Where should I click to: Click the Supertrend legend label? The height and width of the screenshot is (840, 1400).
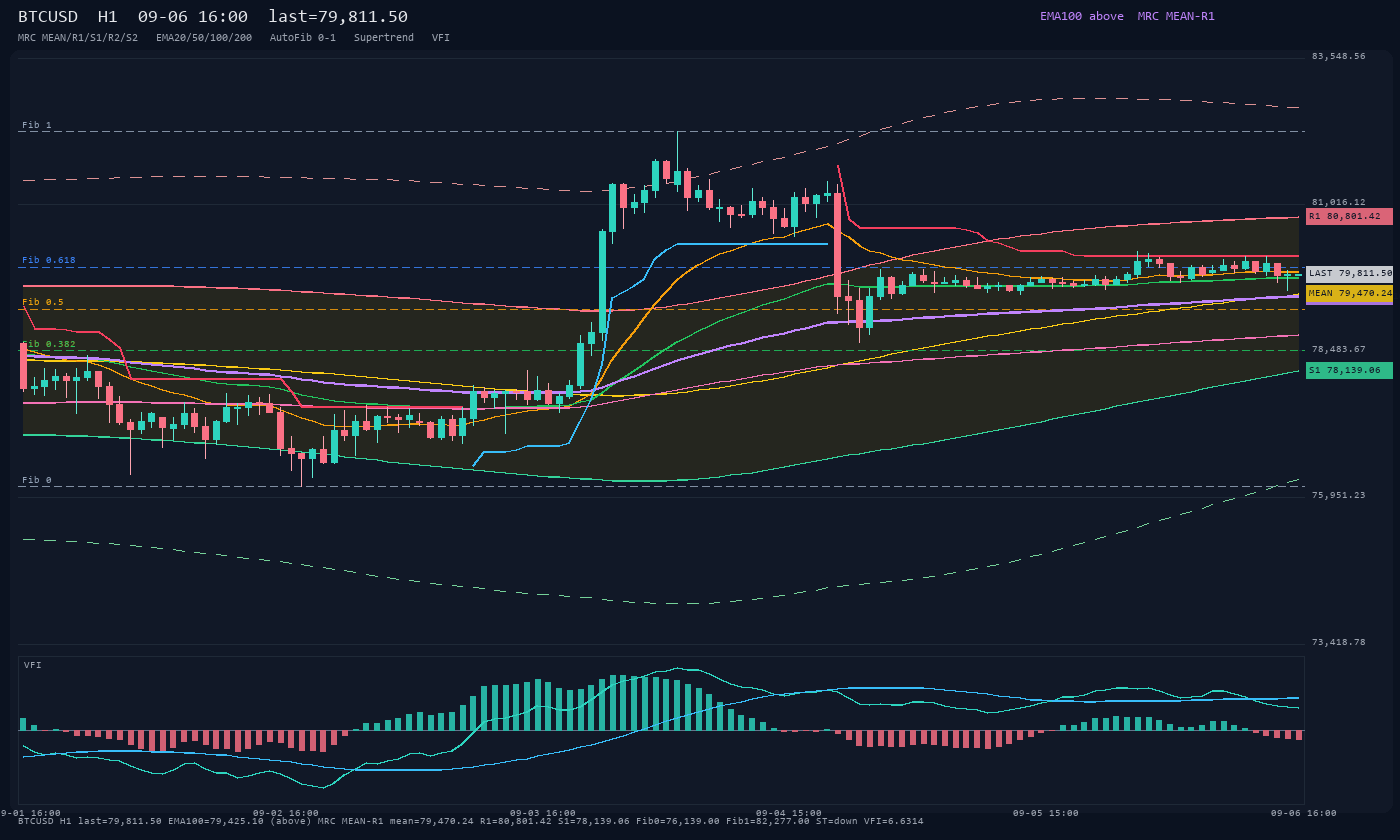(384, 37)
